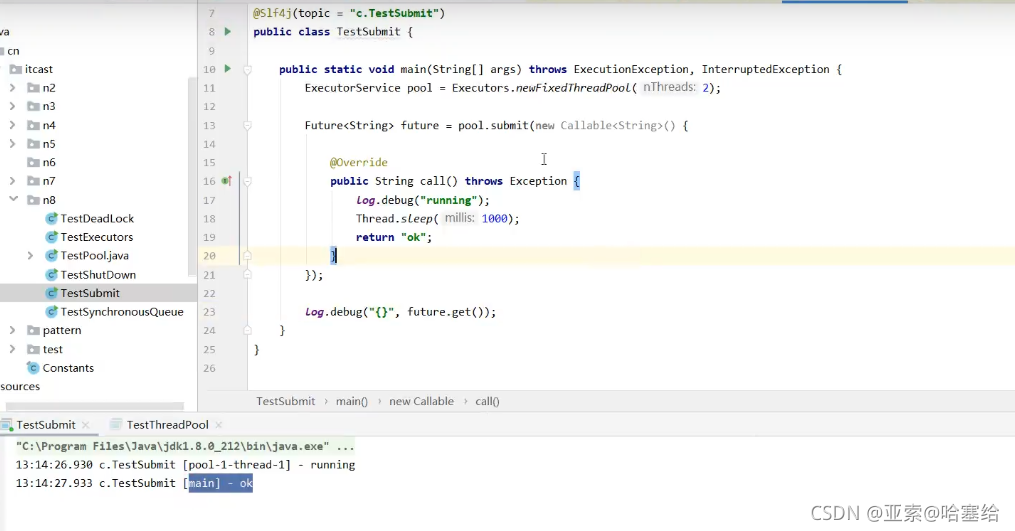
Task: Run TestSubmit class via line 8 gutter arrow
Action: pos(227,31)
